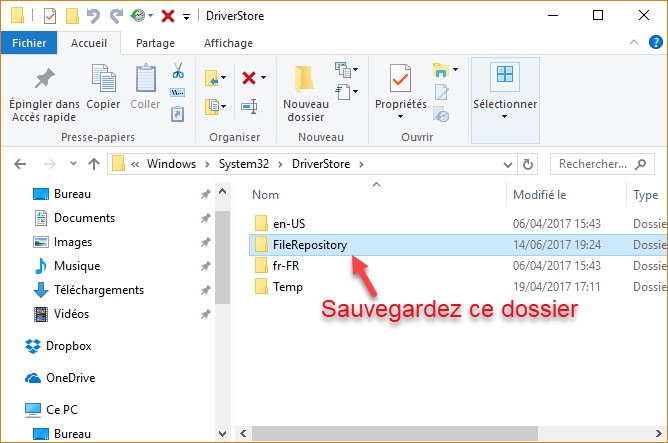This screenshot has width=668, height=443.
Task: Open the recent locations dropdown arrow
Action: (69, 163)
